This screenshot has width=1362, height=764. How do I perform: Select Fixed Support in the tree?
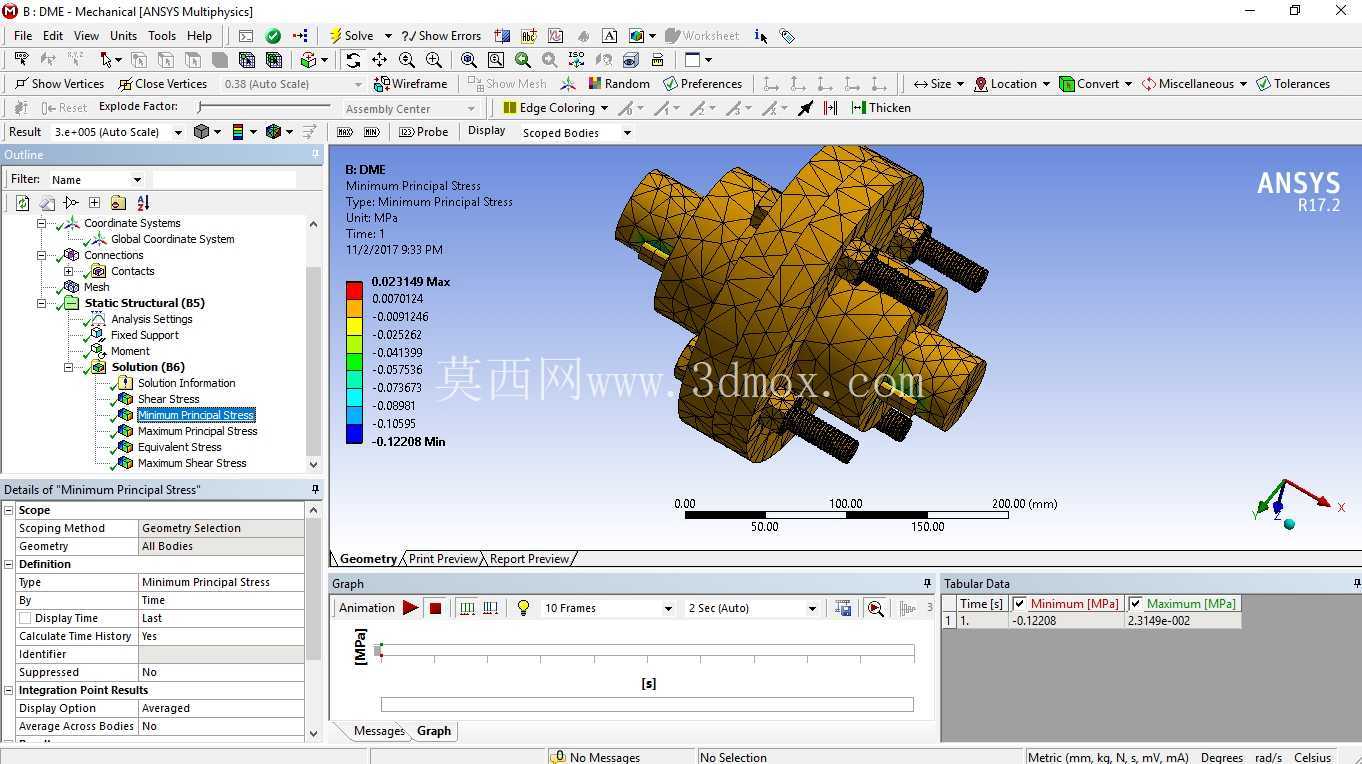coord(144,335)
